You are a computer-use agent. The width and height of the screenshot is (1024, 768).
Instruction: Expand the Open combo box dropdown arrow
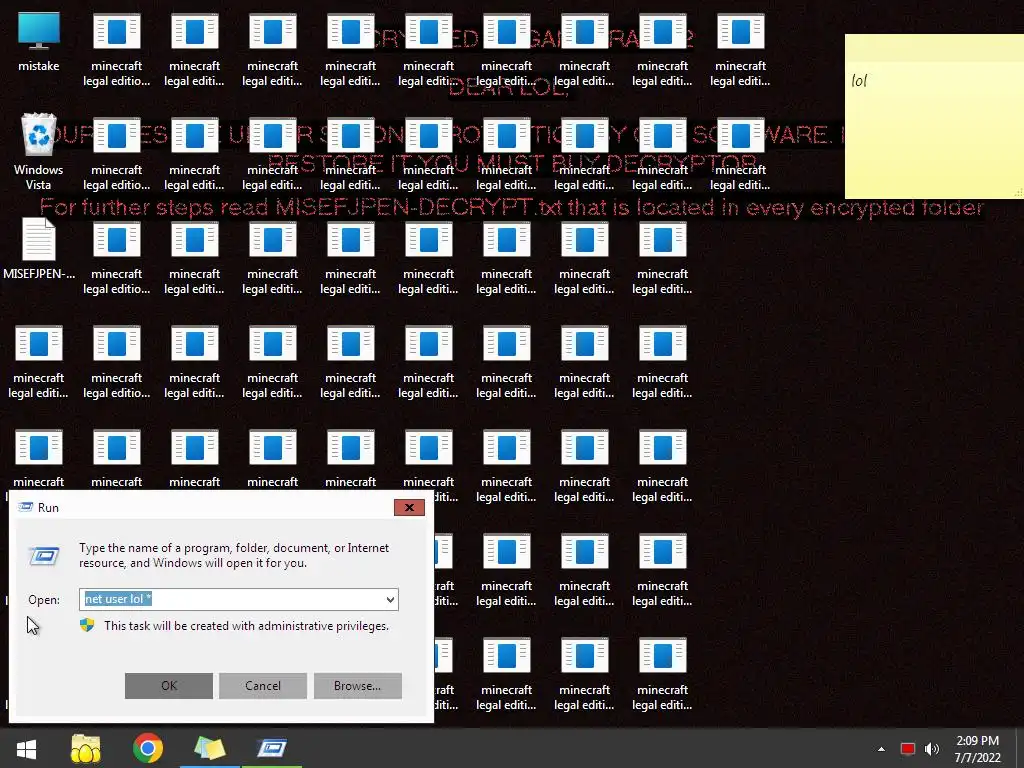coord(390,600)
